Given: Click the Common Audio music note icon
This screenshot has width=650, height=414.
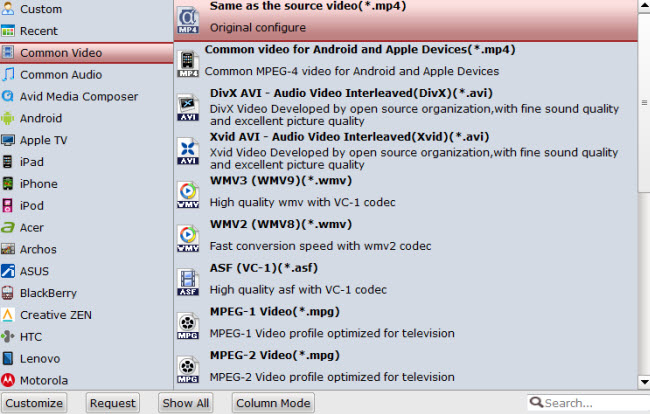Looking at the screenshot, I should click(x=7, y=75).
